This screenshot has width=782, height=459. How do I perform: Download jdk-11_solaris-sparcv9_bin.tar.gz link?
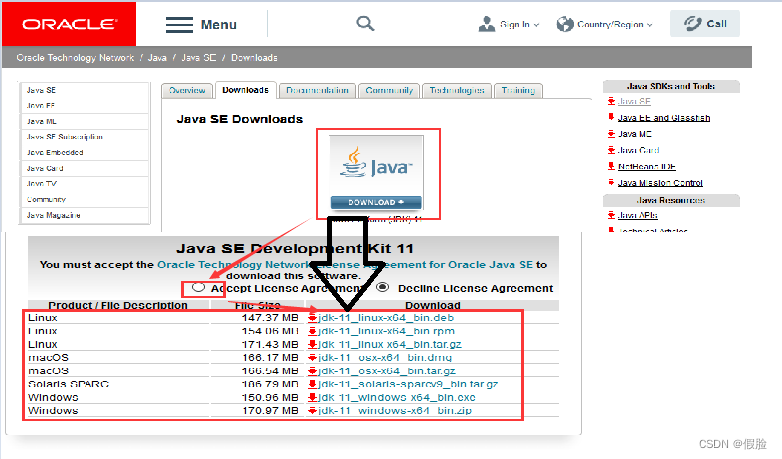pyautogui.click(x=408, y=384)
